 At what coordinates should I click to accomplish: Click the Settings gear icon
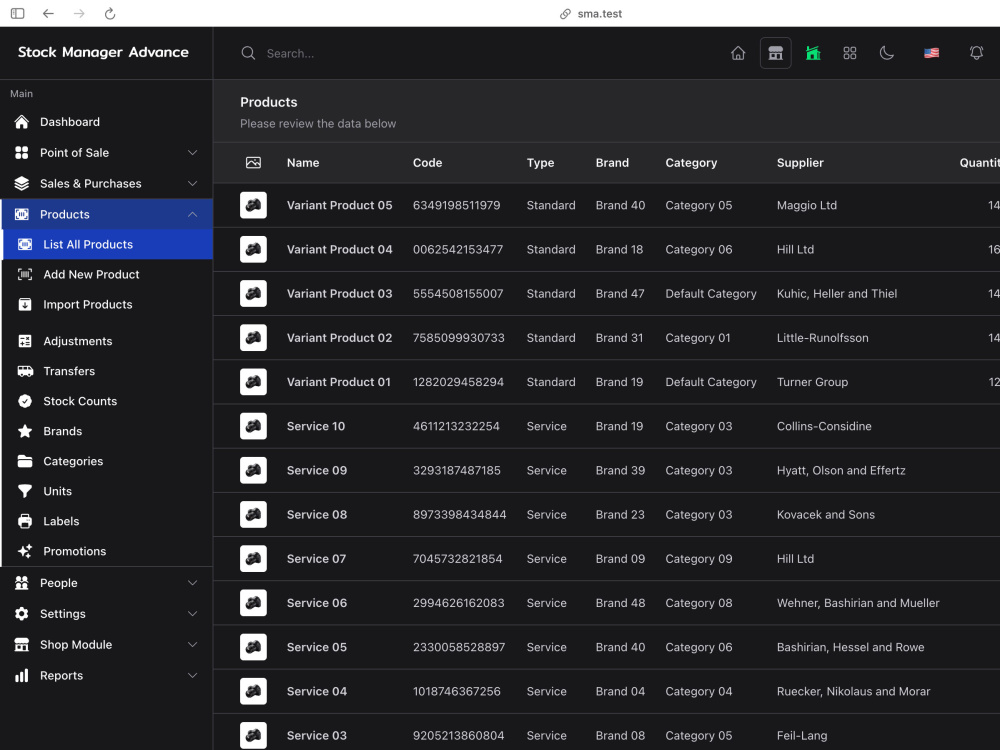(22, 614)
